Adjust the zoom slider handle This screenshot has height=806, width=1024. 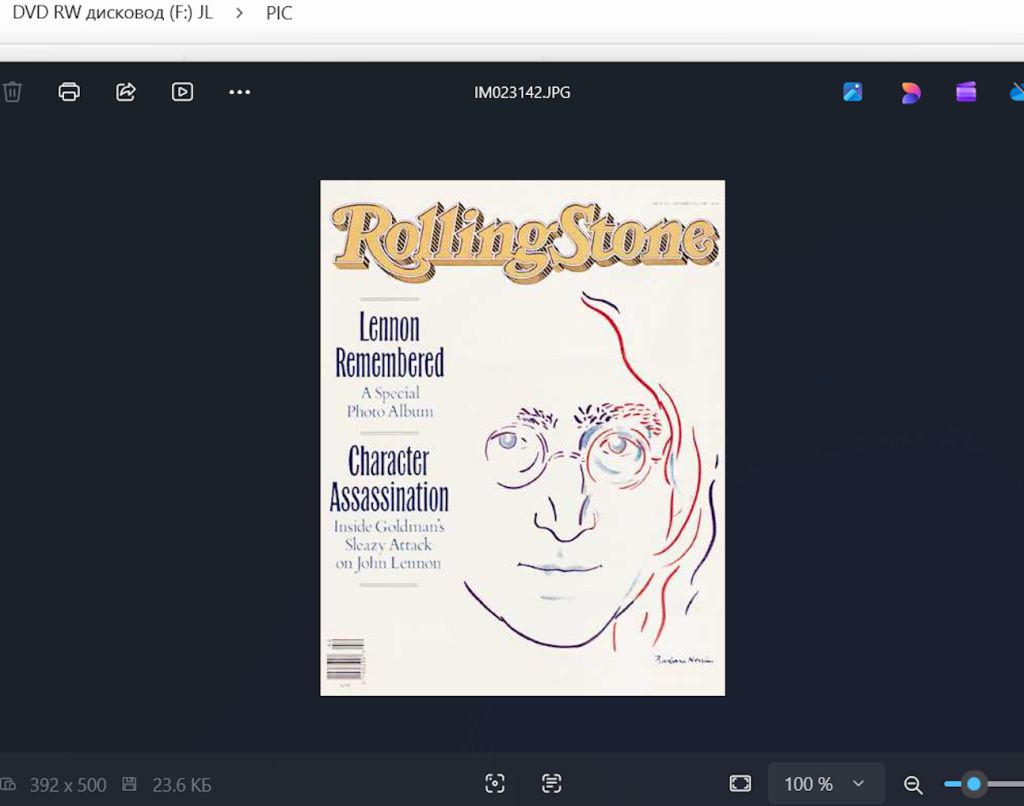974,783
